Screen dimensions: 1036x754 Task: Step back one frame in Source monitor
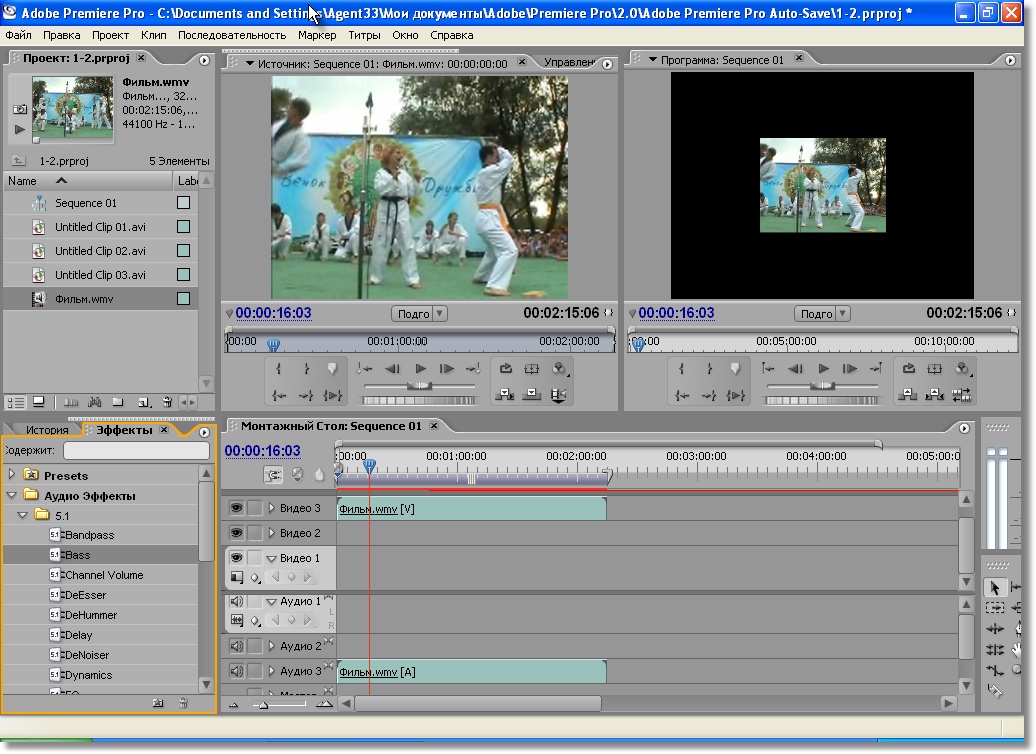392,369
